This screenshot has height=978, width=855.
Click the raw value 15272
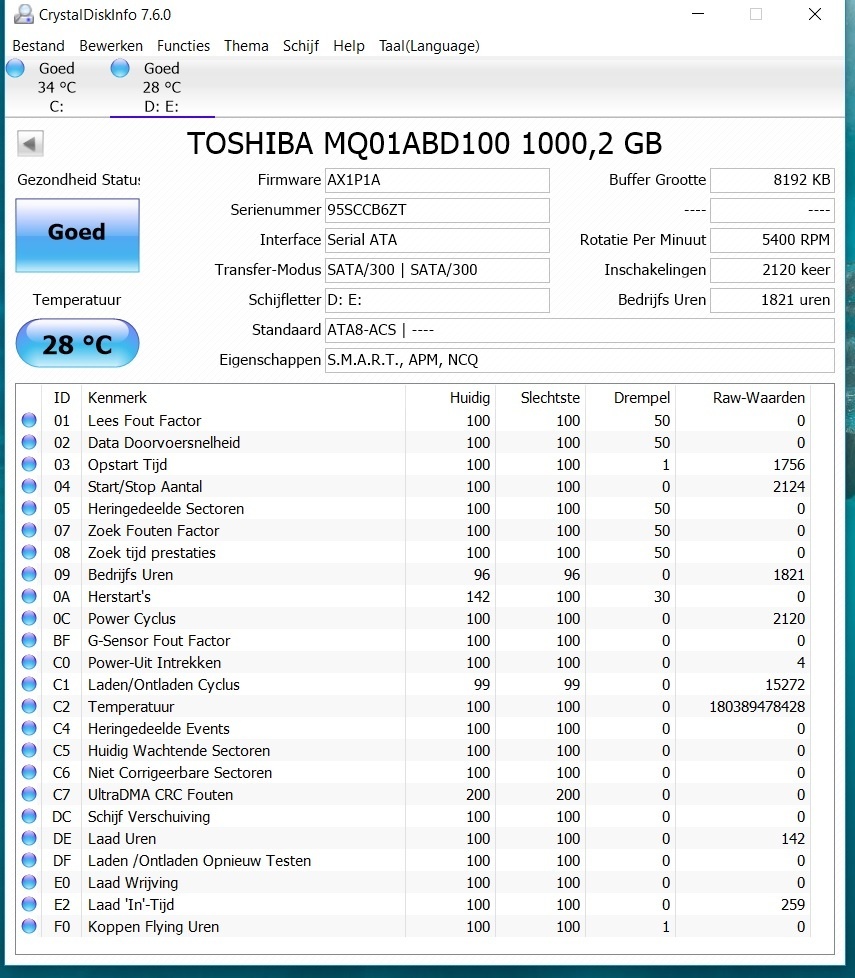785,684
